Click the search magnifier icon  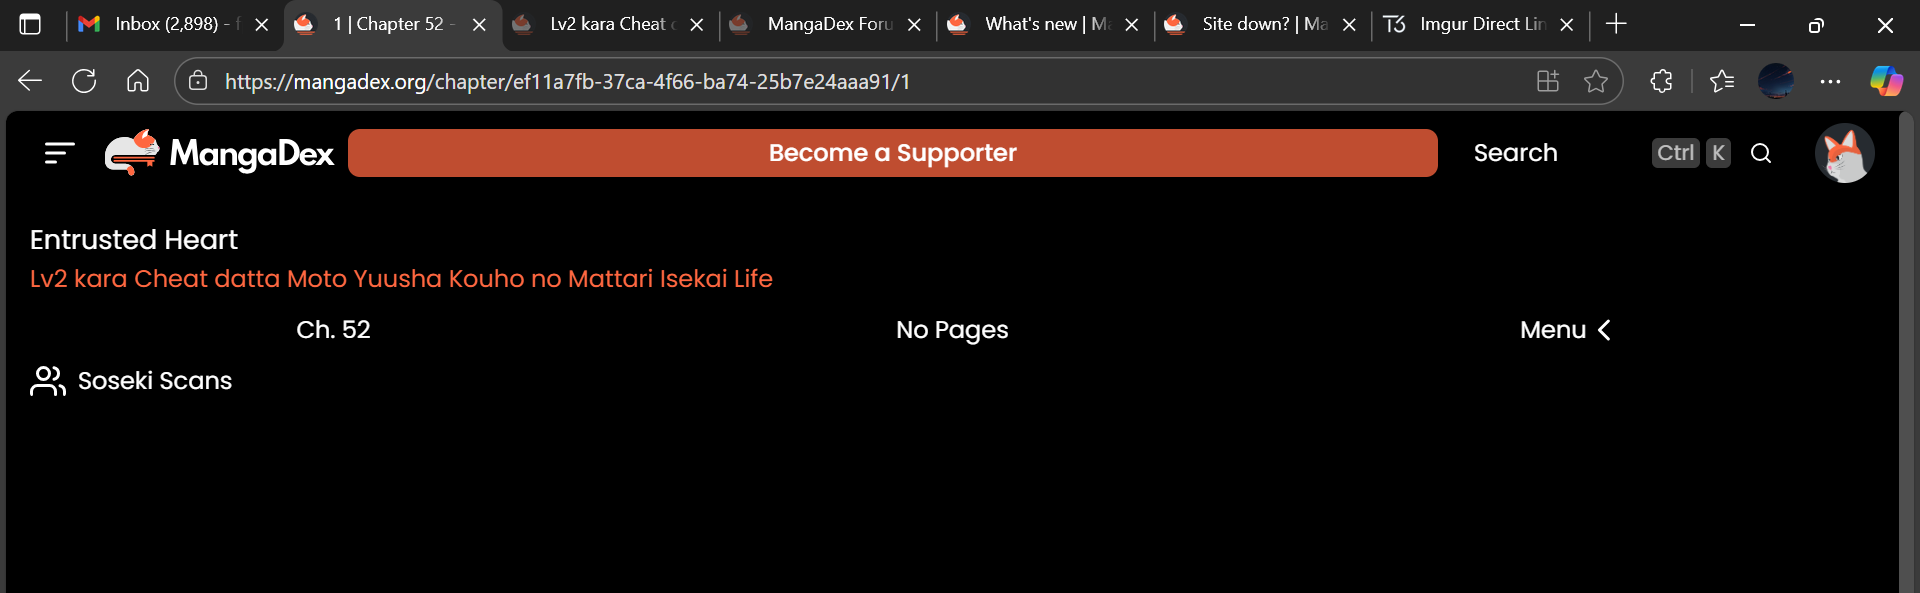tap(1761, 153)
